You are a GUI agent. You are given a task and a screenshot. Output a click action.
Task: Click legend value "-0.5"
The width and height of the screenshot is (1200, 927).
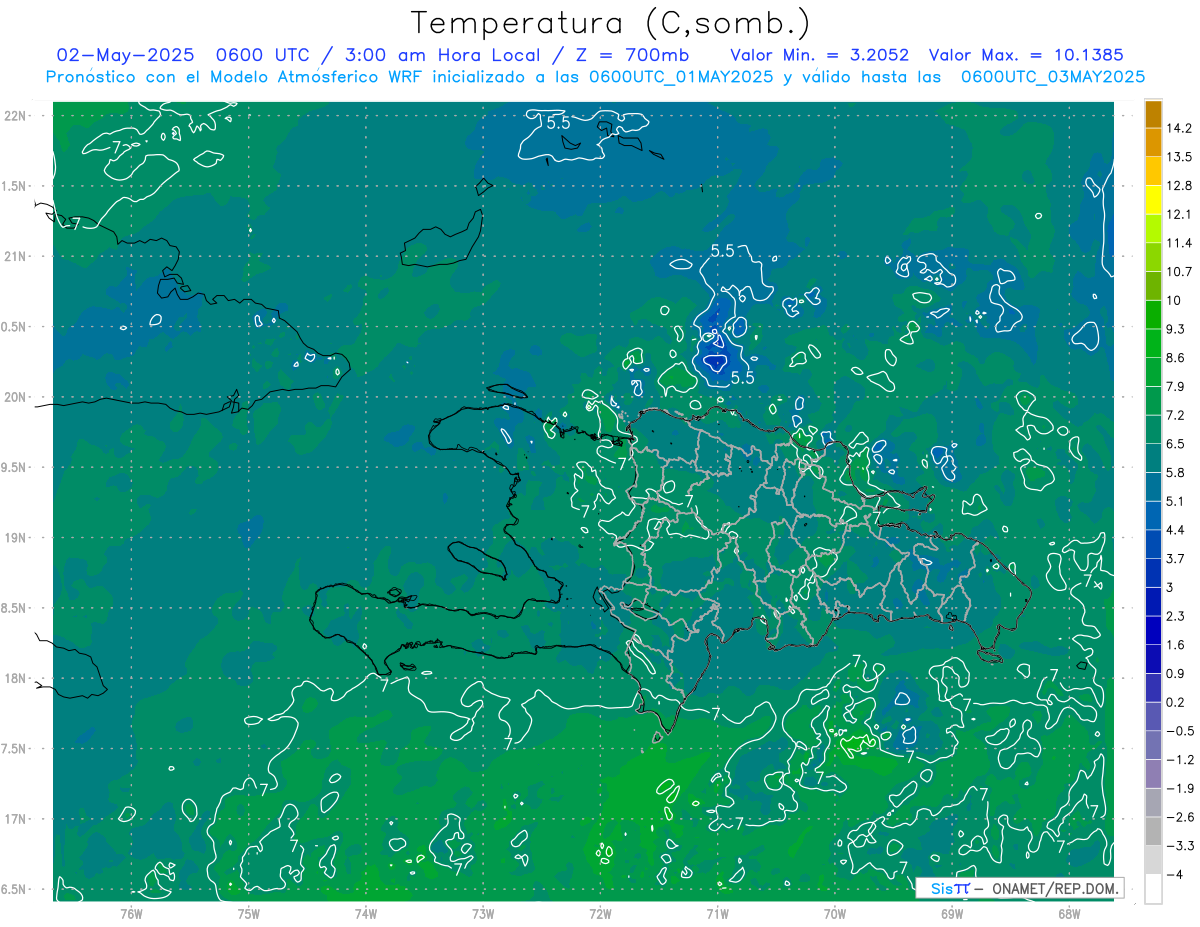point(1180,731)
